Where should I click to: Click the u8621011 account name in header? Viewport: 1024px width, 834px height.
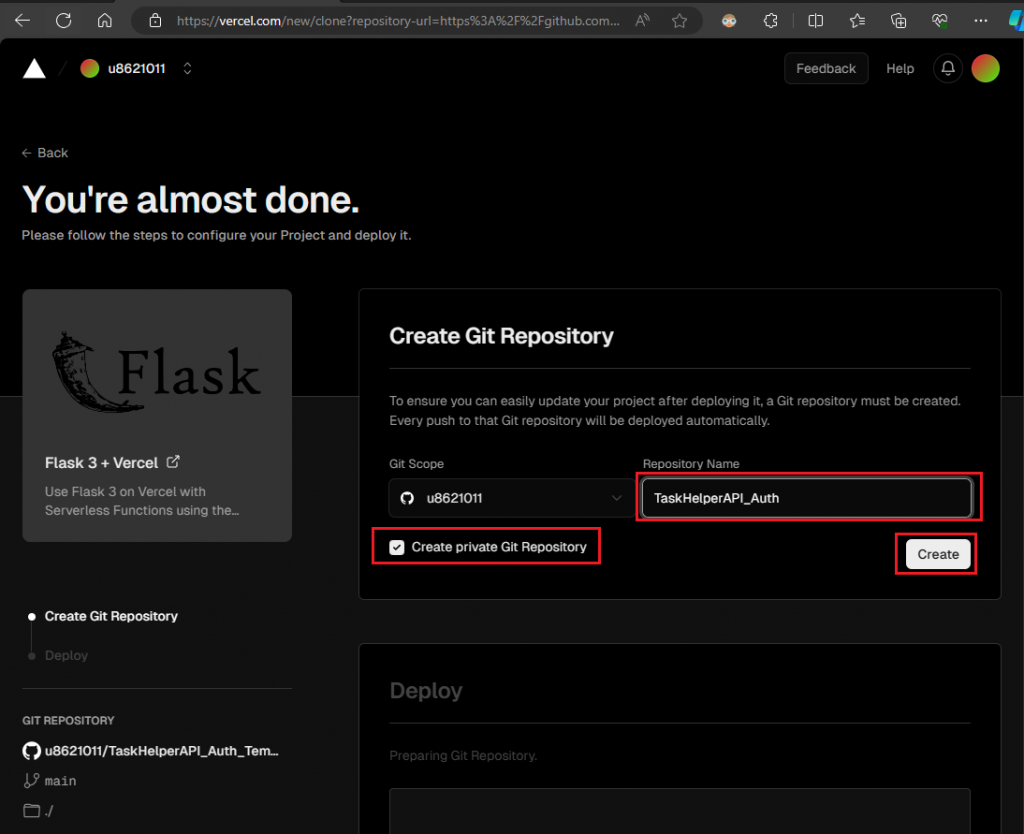pos(136,69)
